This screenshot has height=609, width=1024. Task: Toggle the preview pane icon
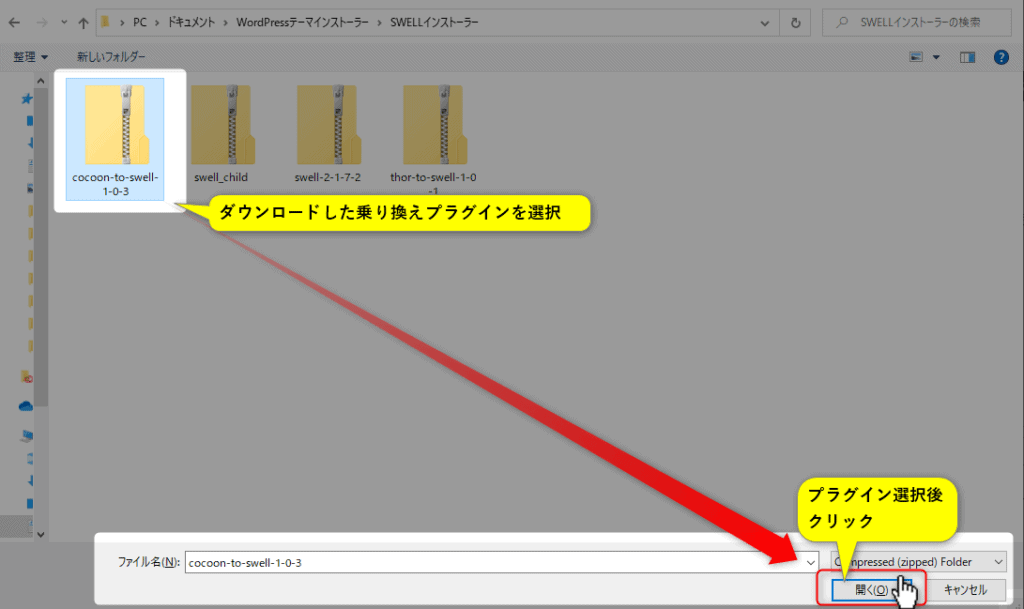point(967,57)
